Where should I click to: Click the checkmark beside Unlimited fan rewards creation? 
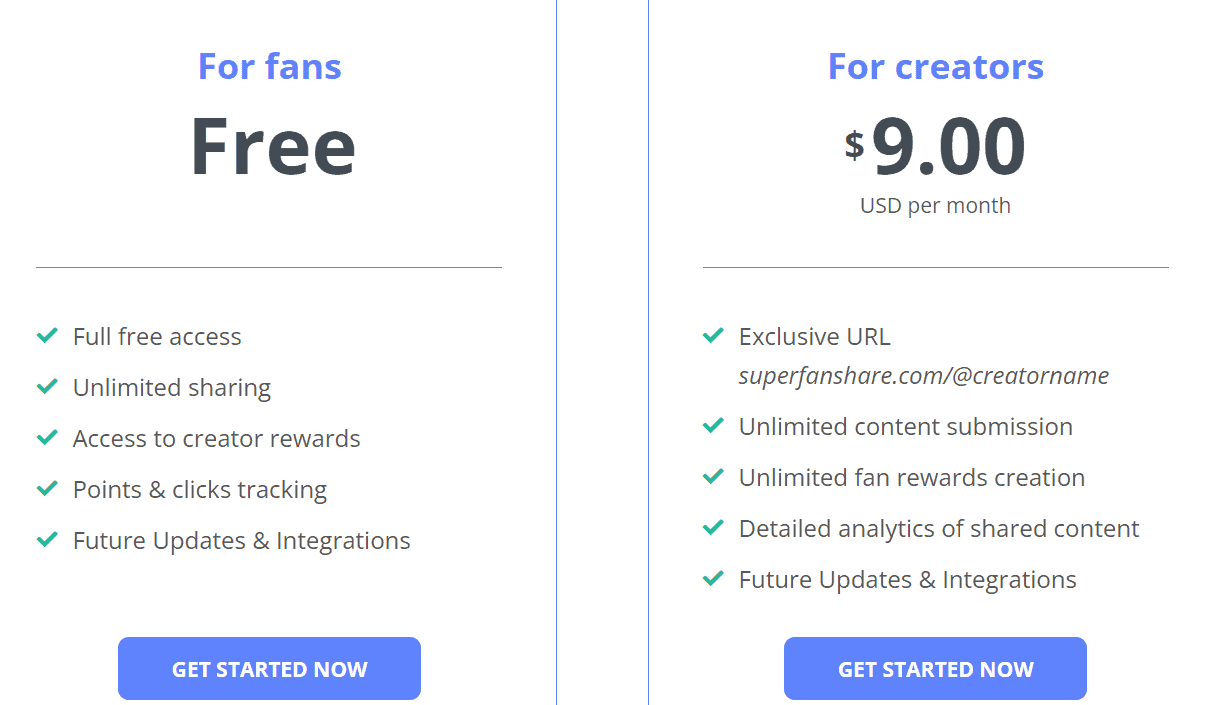(712, 477)
